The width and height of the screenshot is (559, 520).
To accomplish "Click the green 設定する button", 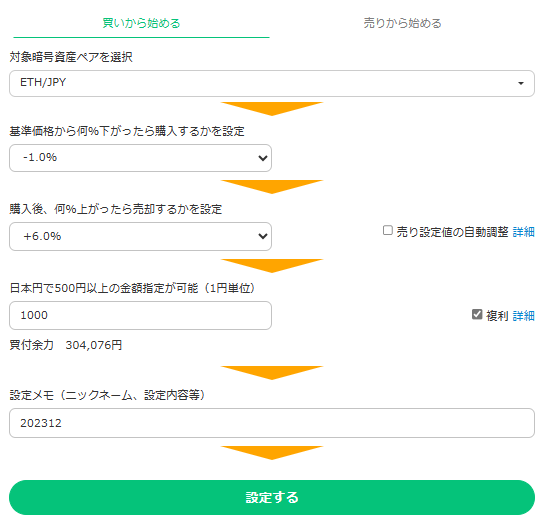I will (272, 498).
